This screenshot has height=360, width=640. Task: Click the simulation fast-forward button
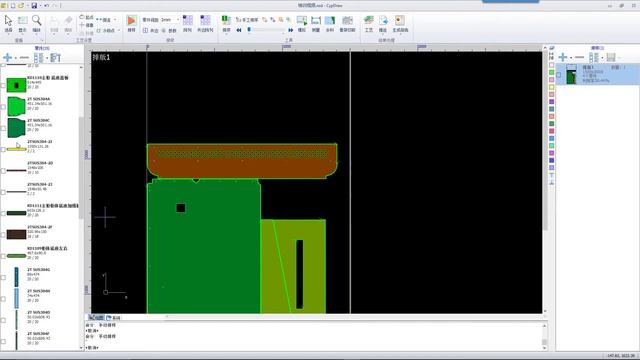(x=291, y=30)
